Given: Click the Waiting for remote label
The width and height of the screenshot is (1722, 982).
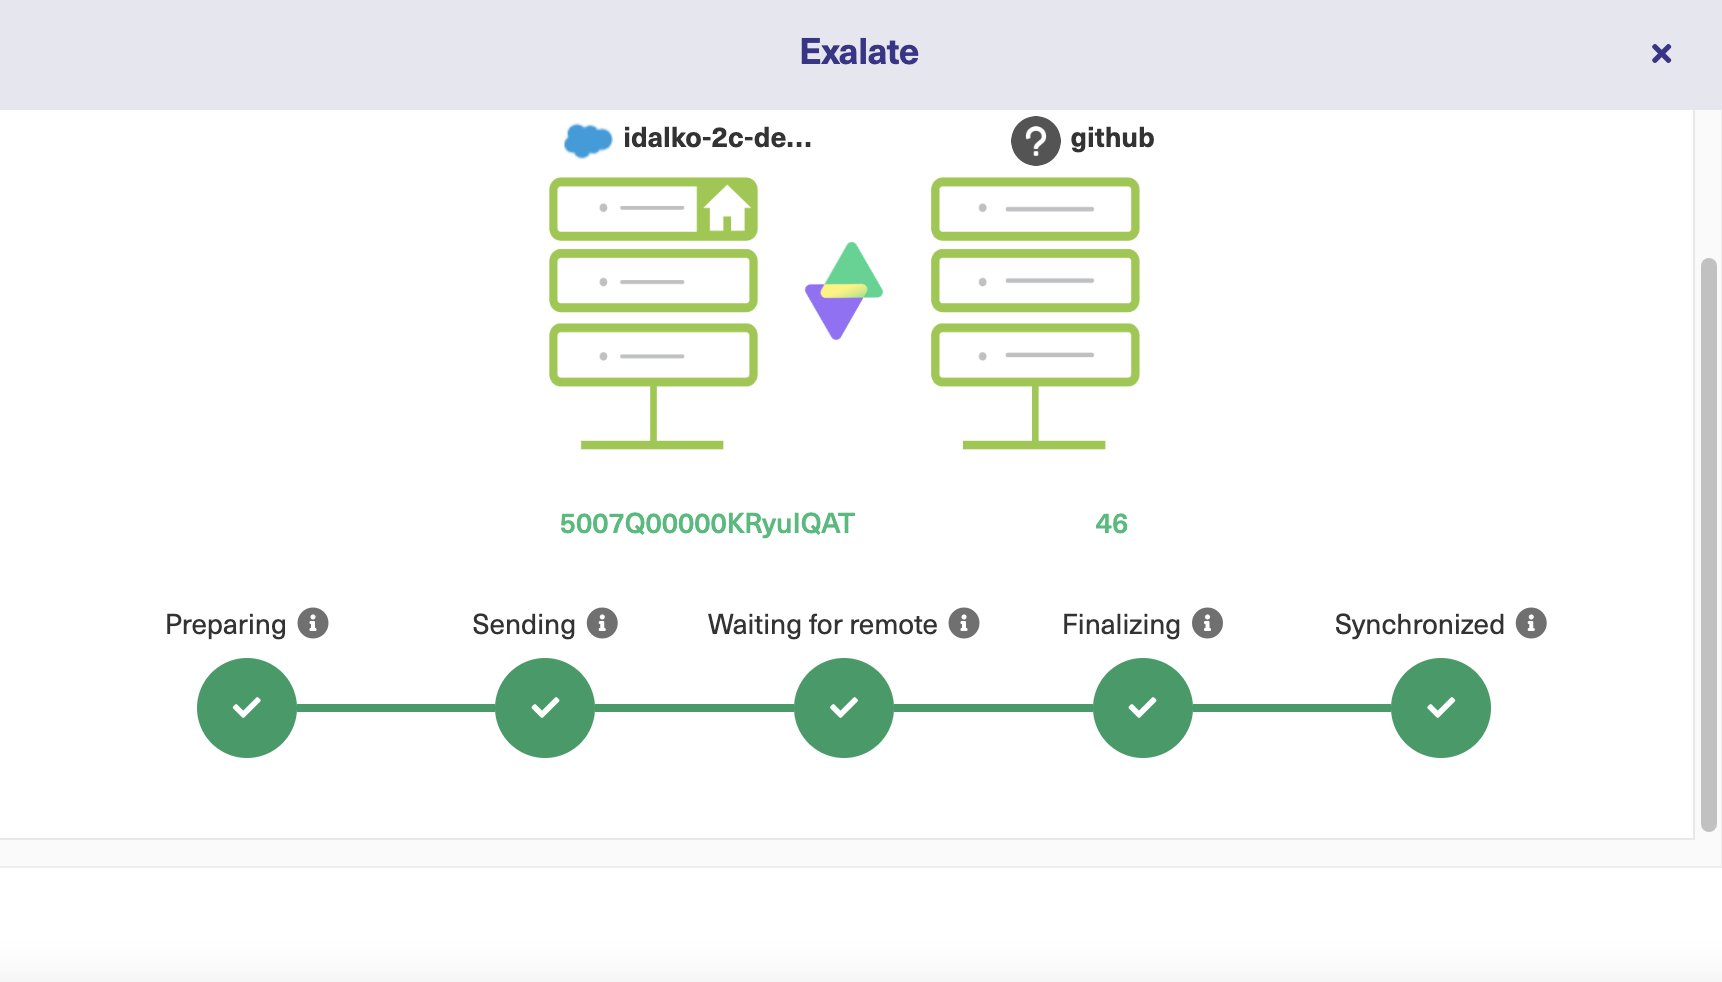Looking at the screenshot, I should 823,625.
